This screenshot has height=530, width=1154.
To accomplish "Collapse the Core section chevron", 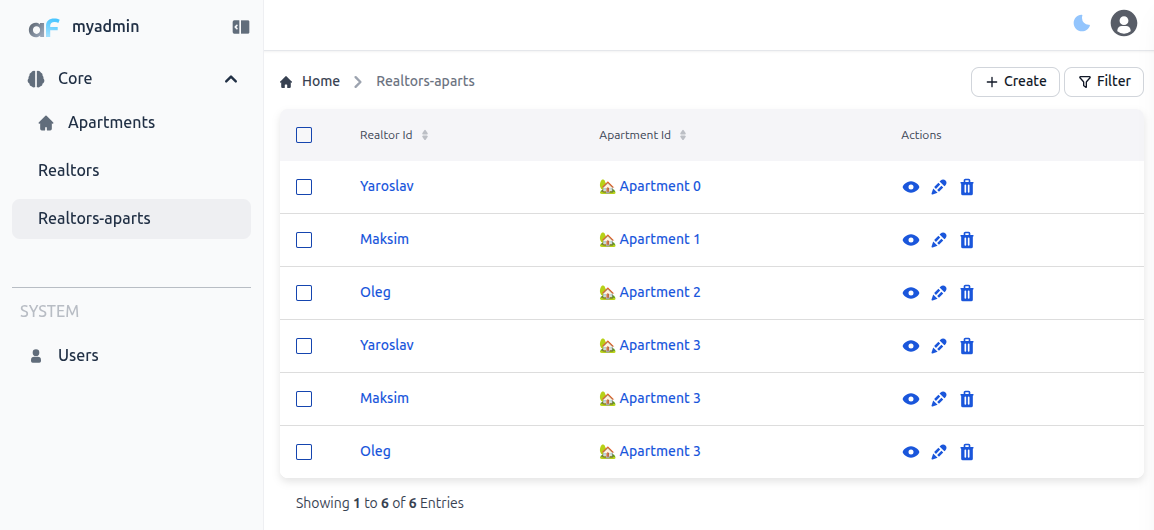I will click(x=231, y=79).
